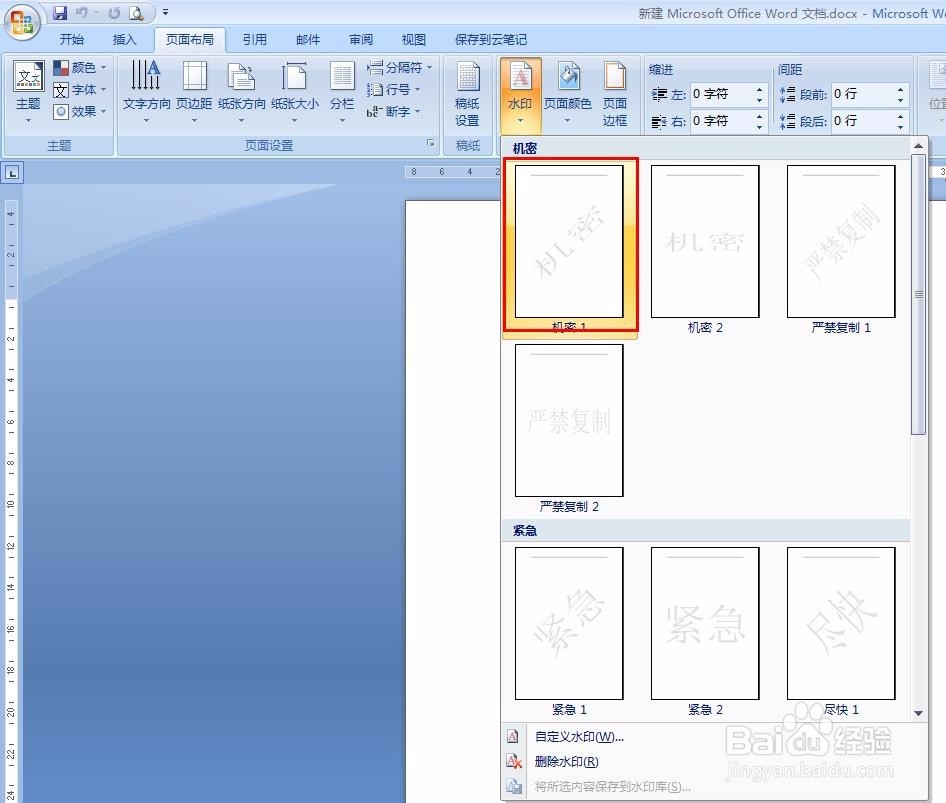The width and height of the screenshot is (946, 803).
Task: Switch to the 视图 tab
Action: (414, 40)
